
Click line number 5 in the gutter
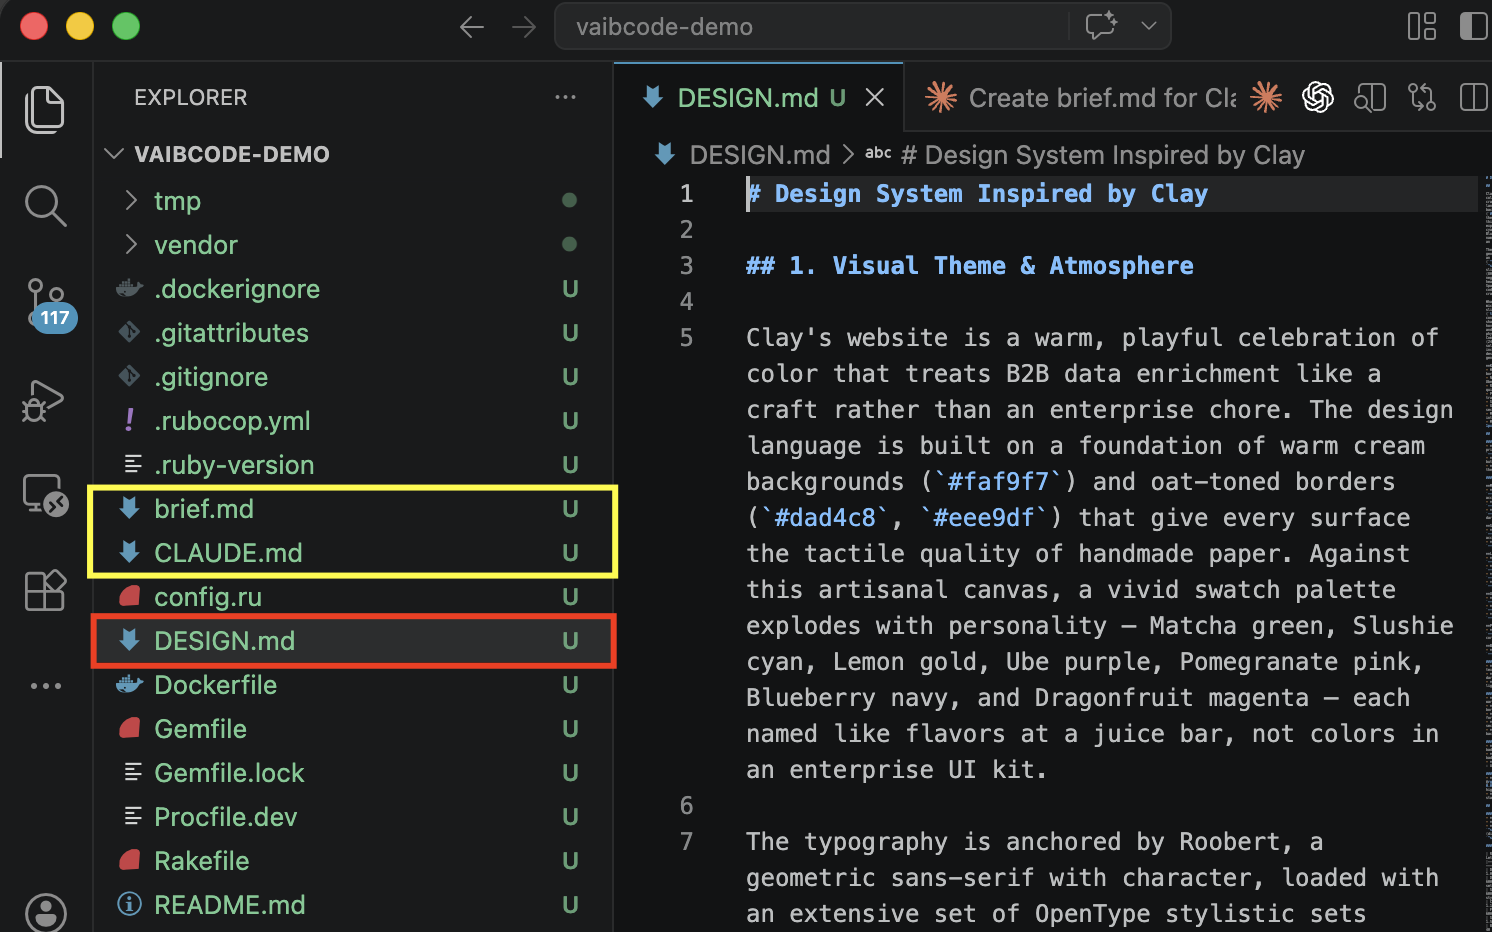coord(686,337)
